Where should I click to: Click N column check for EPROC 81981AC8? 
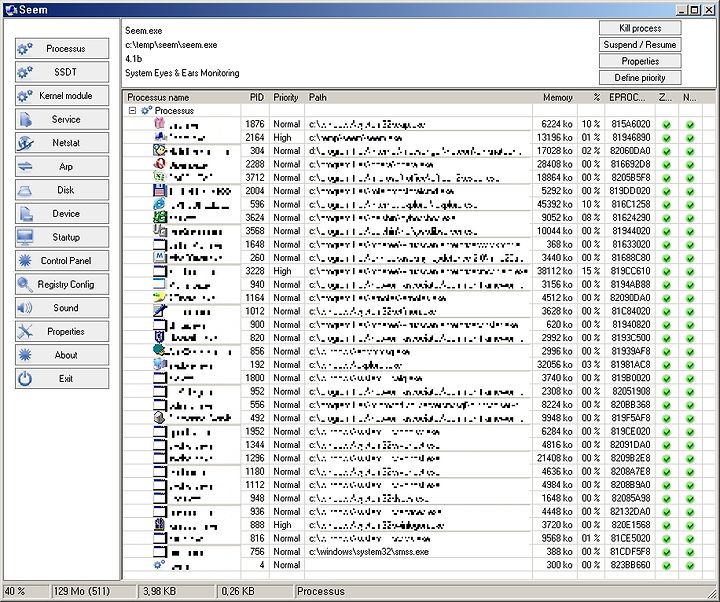click(690, 365)
